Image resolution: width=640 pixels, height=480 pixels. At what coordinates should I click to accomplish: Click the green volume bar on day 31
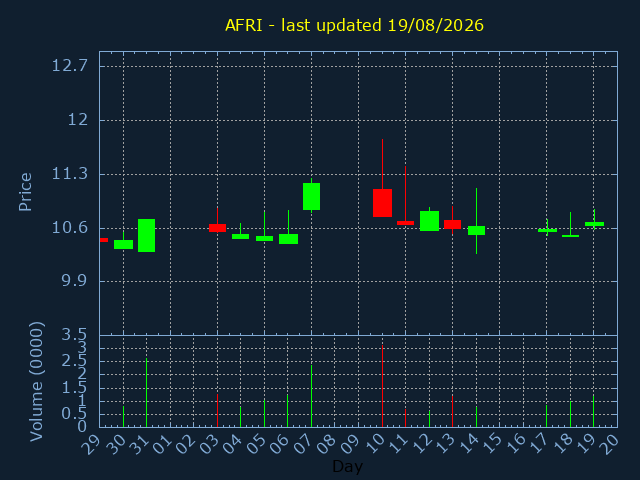[147, 393]
